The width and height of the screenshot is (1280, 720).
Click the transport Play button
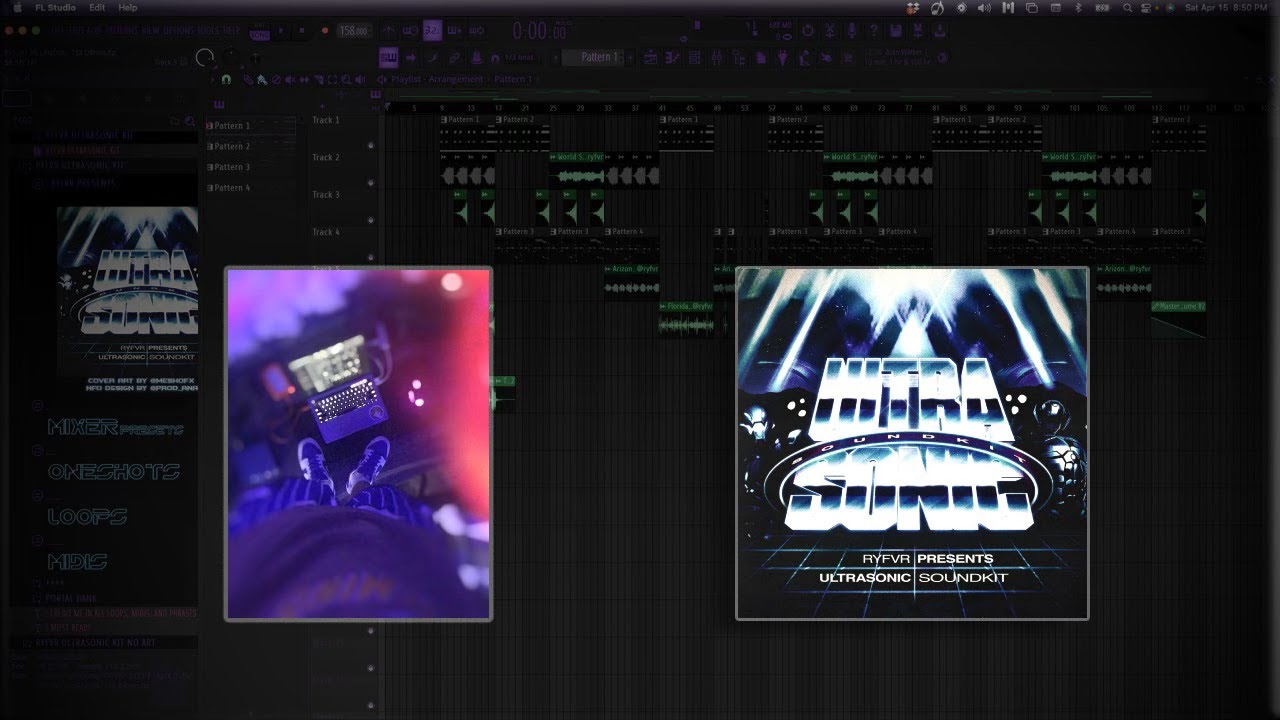click(281, 31)
